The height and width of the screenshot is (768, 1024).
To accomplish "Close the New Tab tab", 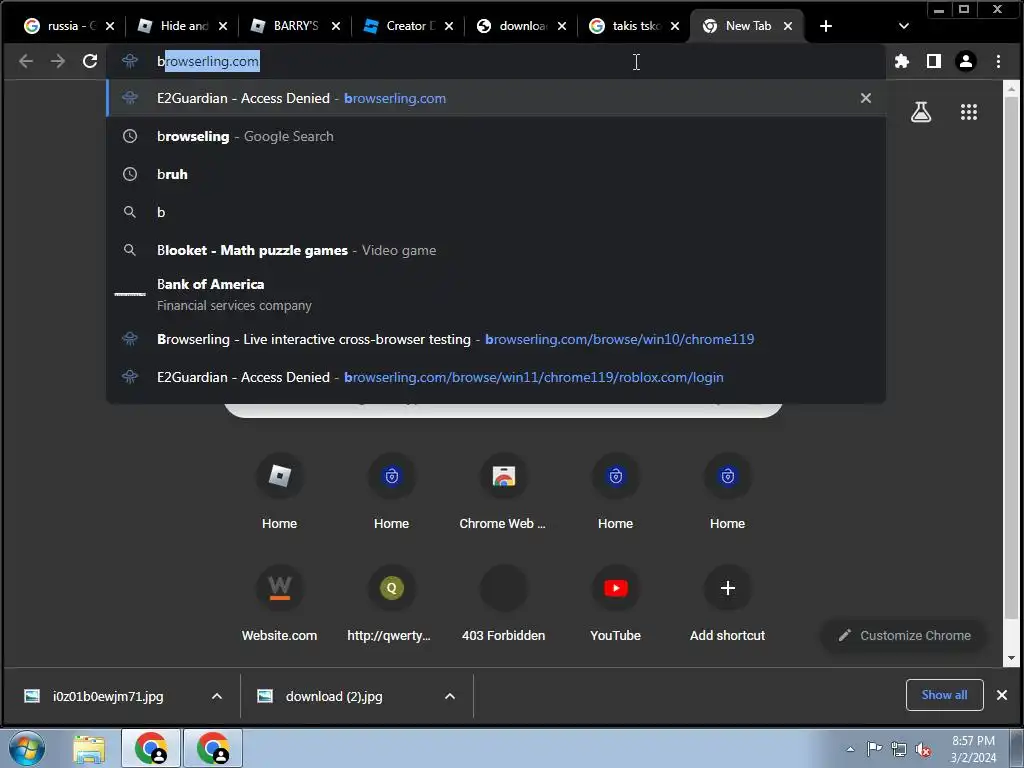I will coord(788,26).
